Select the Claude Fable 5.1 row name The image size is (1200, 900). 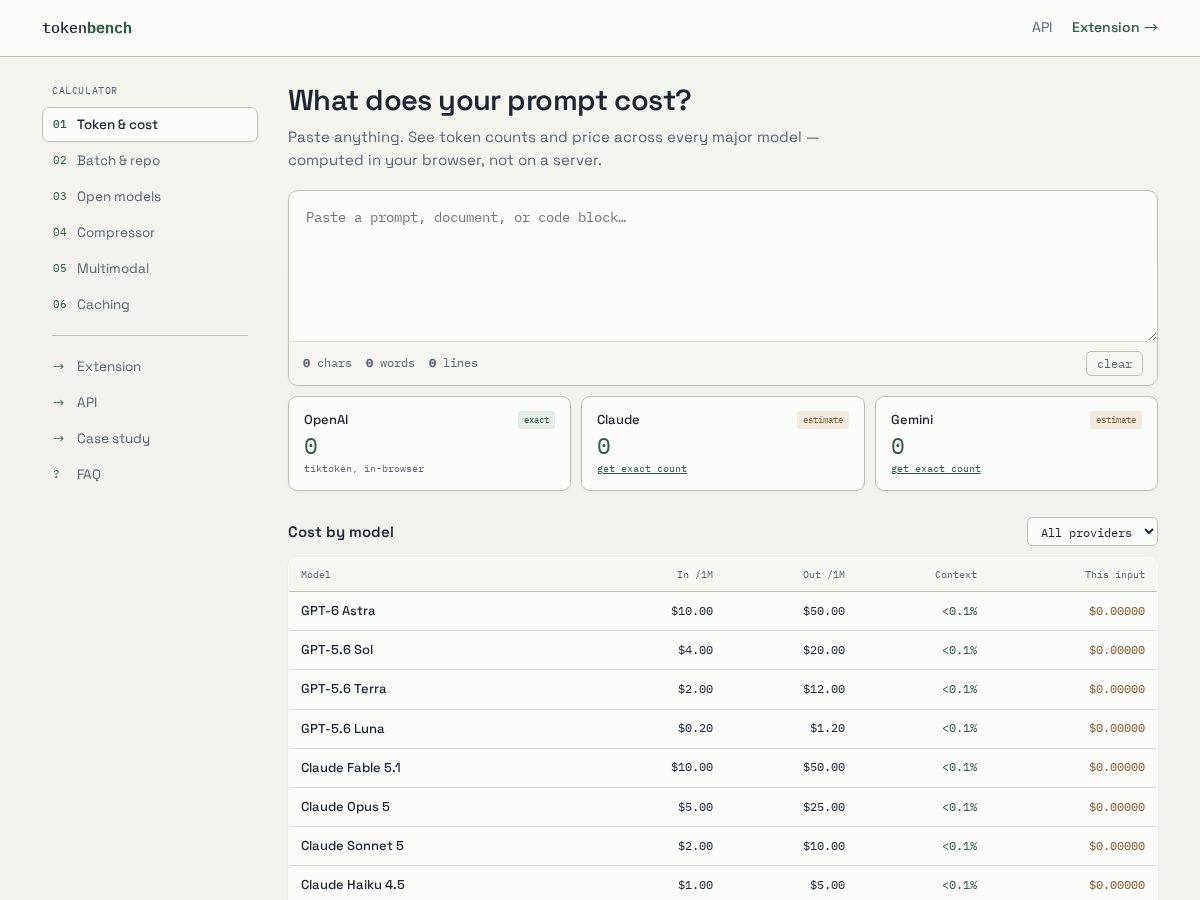pyautogui.click(x=351, y=768)
